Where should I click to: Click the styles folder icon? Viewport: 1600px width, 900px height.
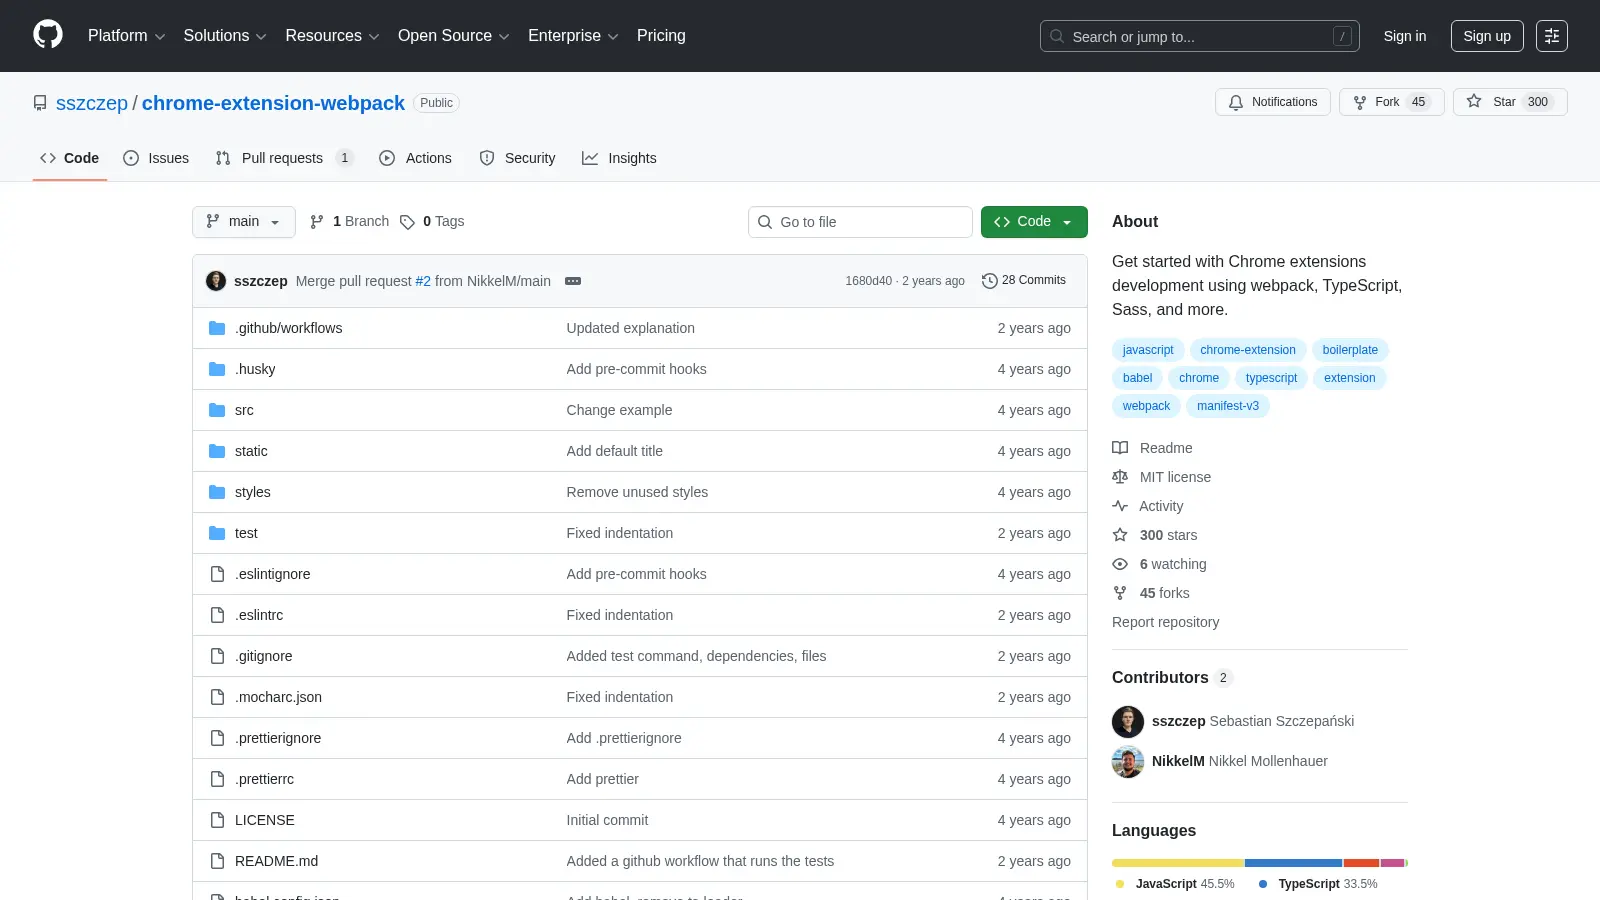tap(217, 492)
